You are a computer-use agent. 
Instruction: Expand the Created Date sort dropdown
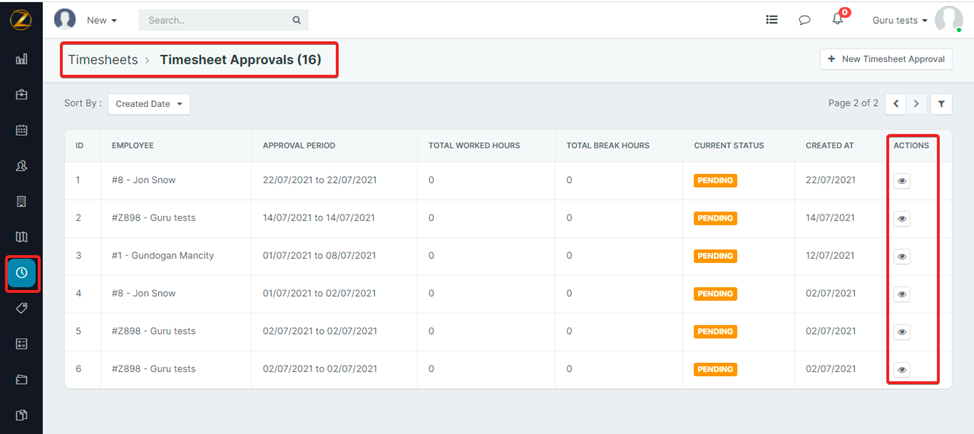tap(149, 103)
